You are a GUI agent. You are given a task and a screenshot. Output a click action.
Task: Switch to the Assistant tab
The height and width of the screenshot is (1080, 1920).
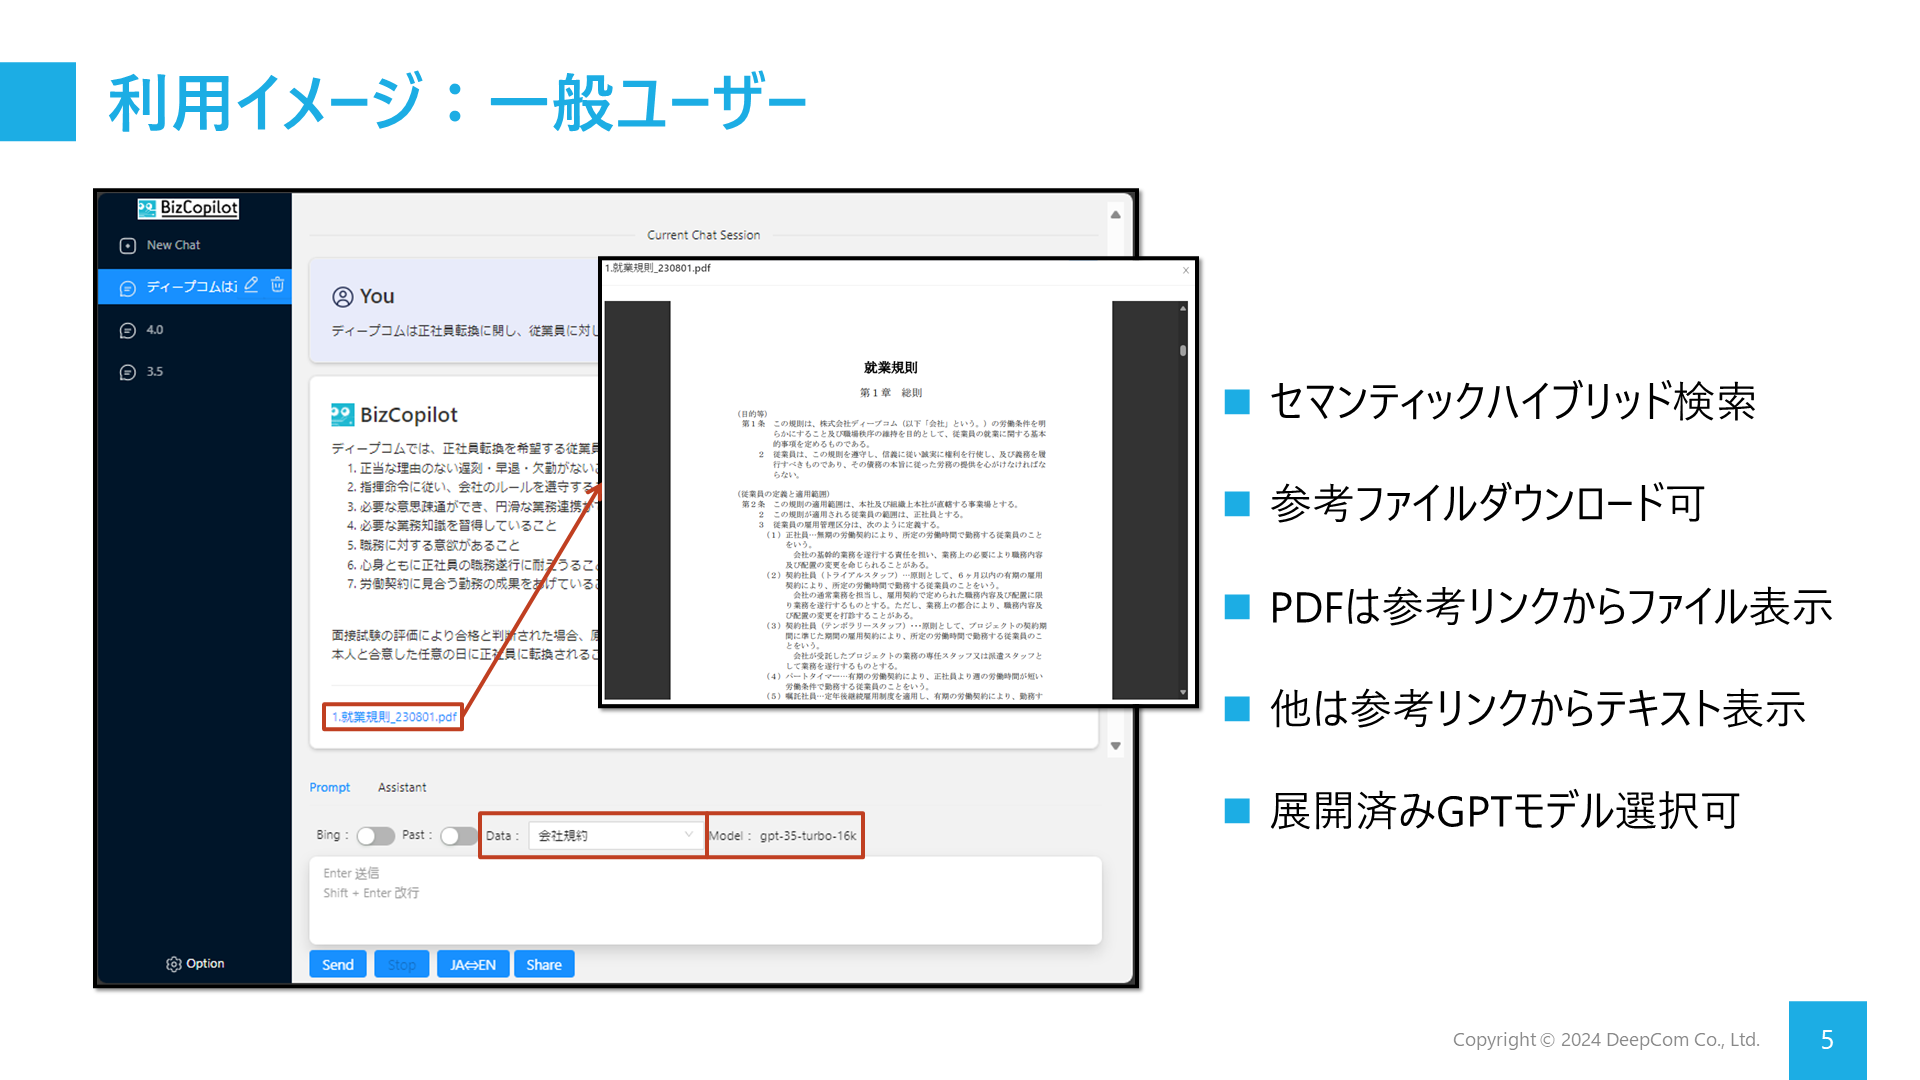(x=402, y=788)
